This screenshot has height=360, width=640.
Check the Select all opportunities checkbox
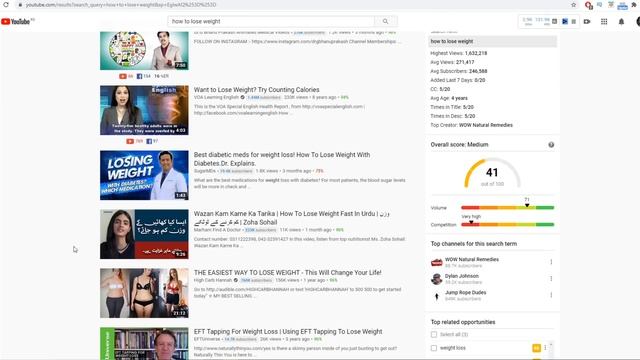[x=434, y=334]
